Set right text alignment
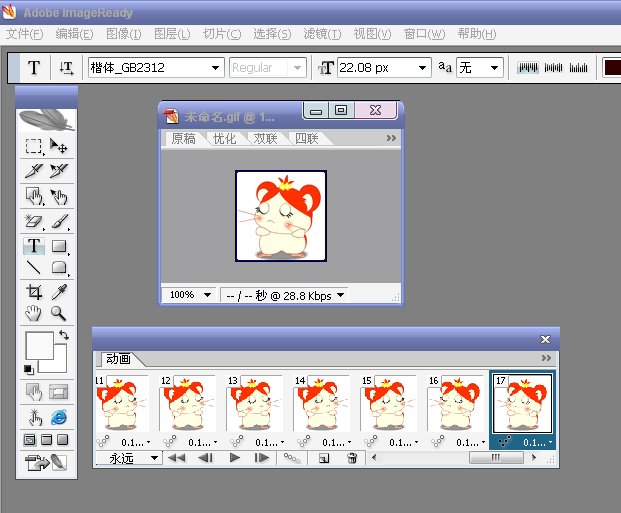 coord(578,68)
